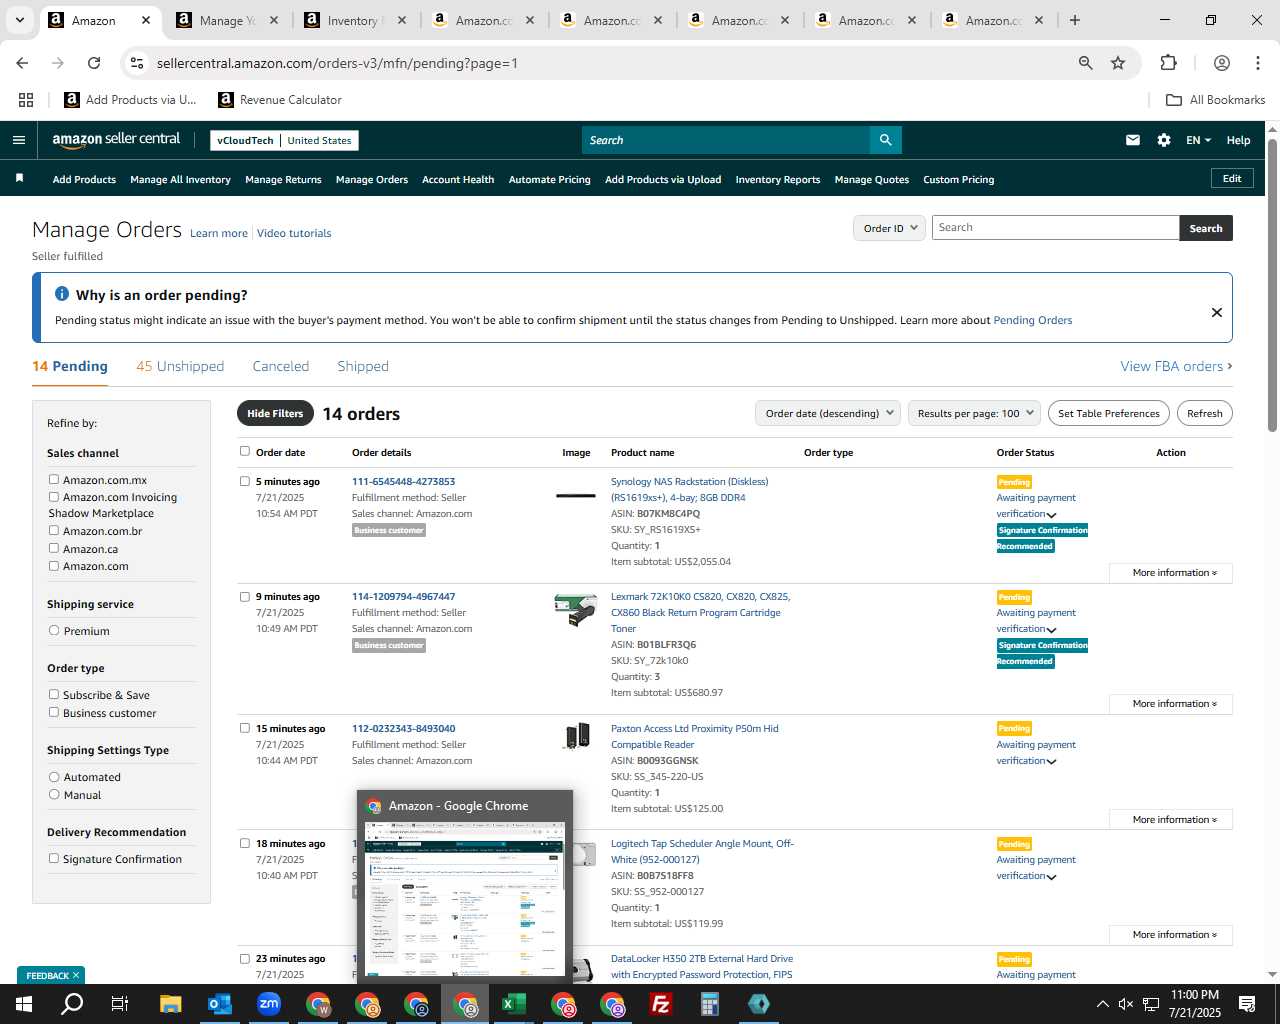Image resolution: width=1280 pixels, height=1024 pixels.
Task: Open Zoom from the taskbar
Action: coord(268,1004)
